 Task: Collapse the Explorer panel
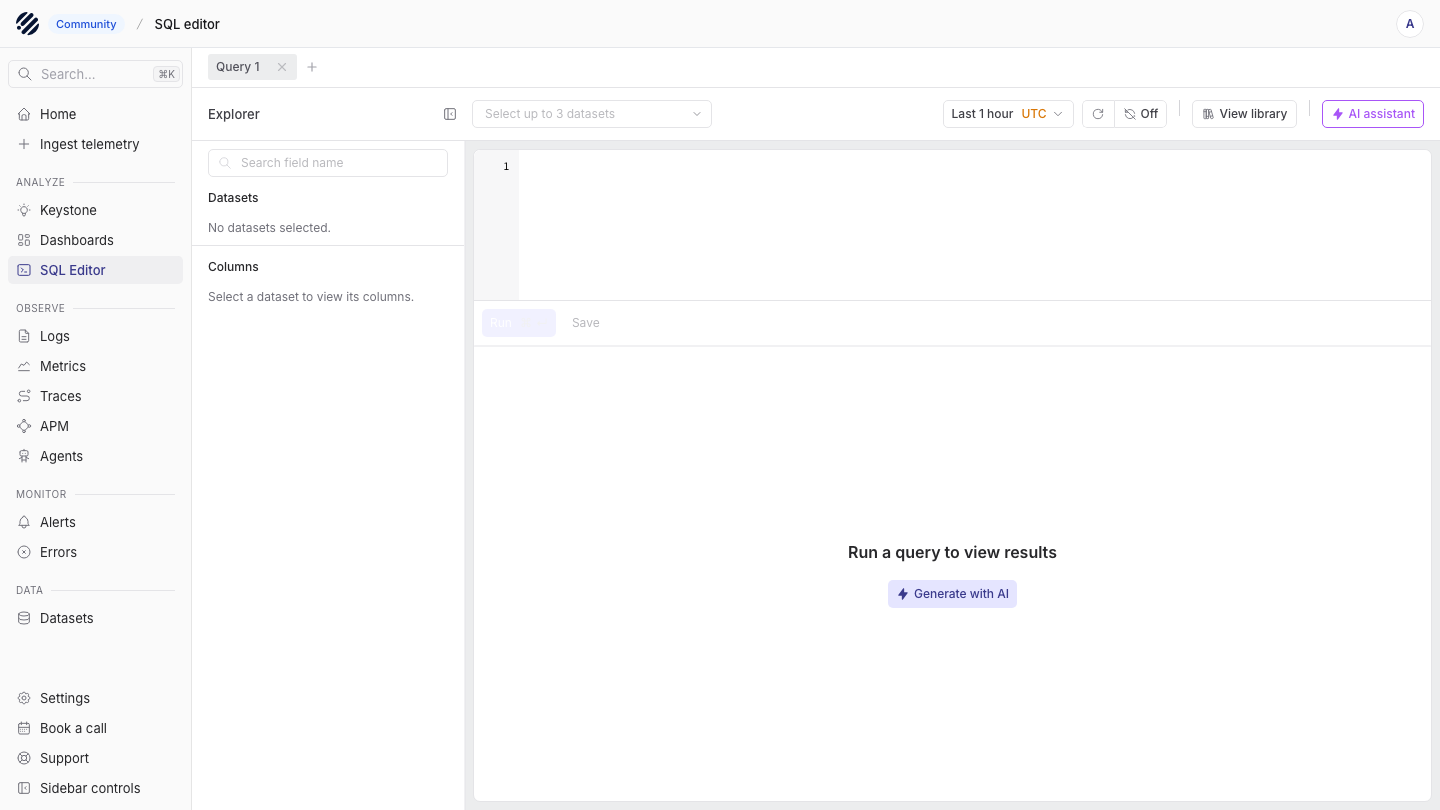tap(450, 114)
